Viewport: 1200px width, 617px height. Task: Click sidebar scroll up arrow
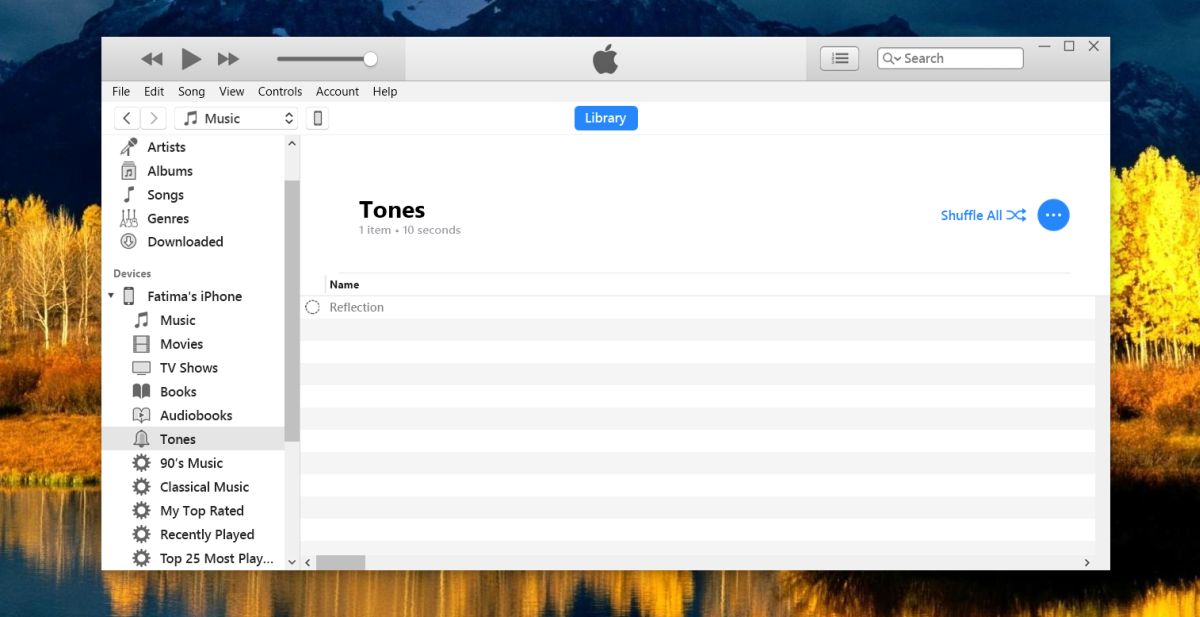point(292,144)
